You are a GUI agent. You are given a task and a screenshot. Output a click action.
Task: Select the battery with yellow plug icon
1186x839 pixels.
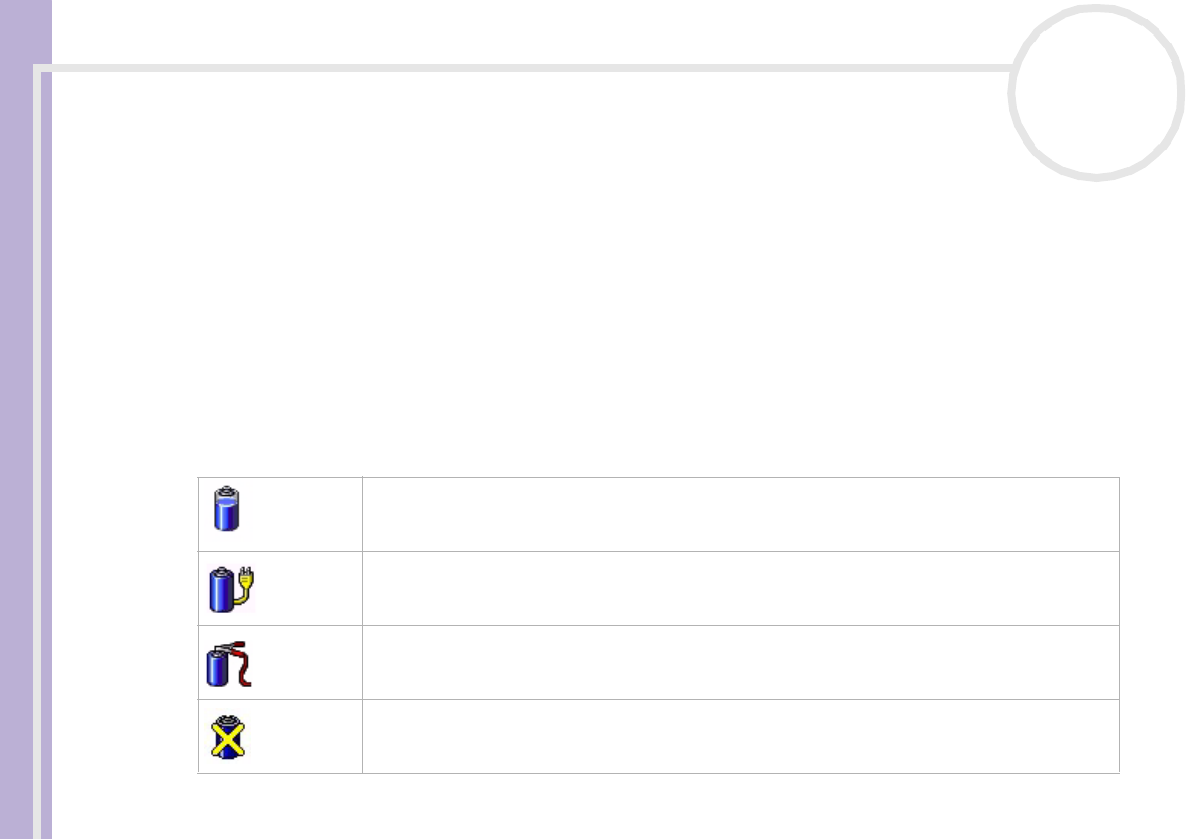[x=231, y=589]
